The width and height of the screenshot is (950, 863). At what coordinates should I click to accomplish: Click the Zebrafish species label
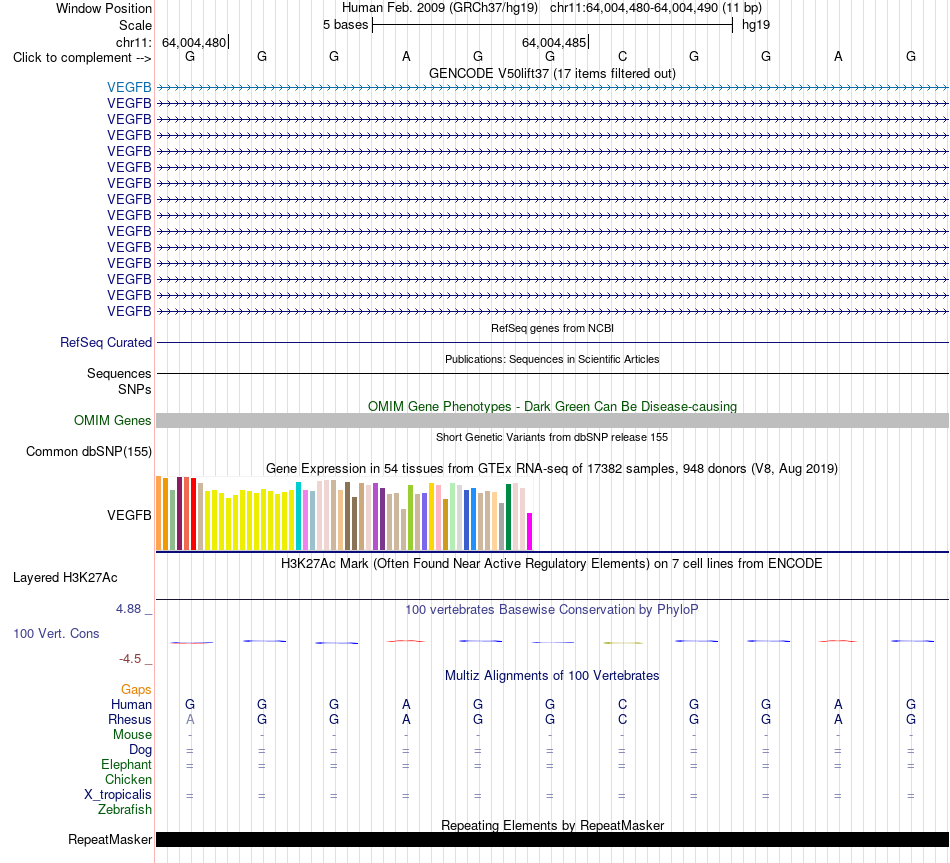125,810
